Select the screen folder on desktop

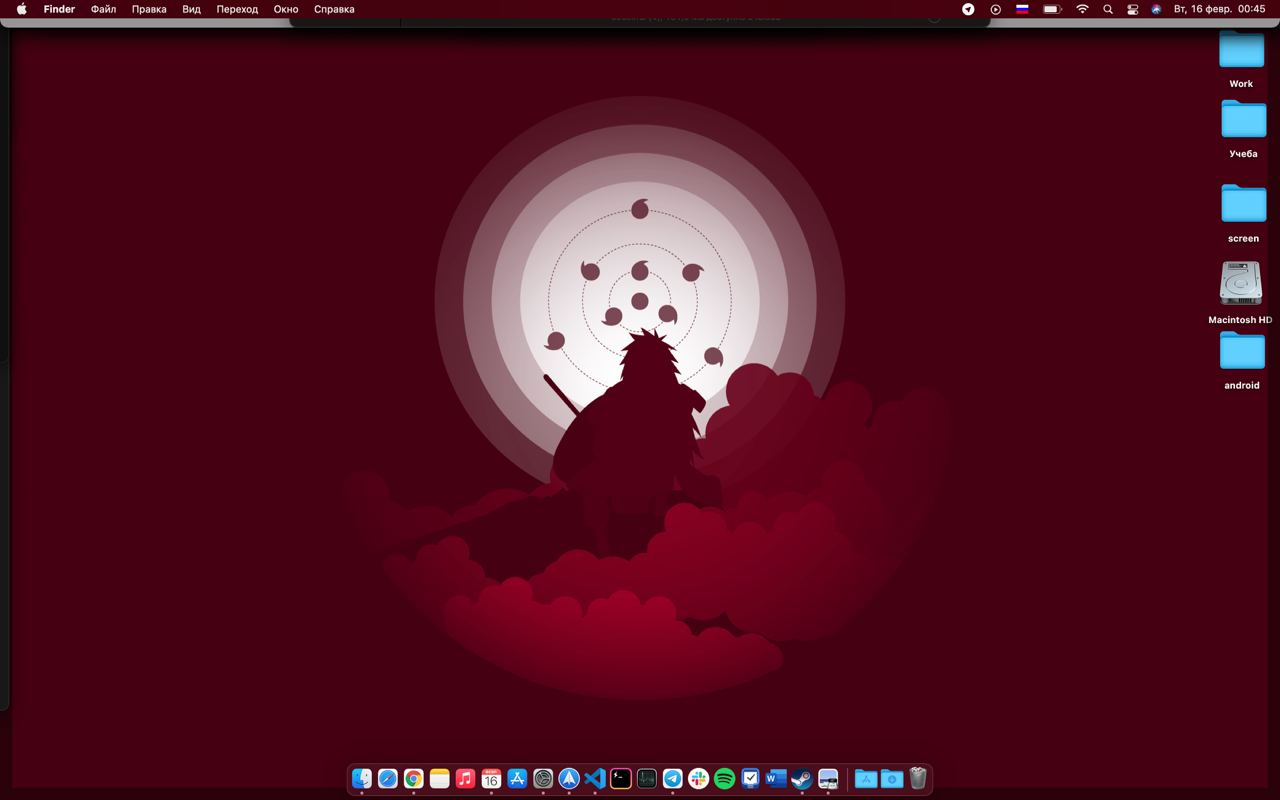(x=1243, y=203)
